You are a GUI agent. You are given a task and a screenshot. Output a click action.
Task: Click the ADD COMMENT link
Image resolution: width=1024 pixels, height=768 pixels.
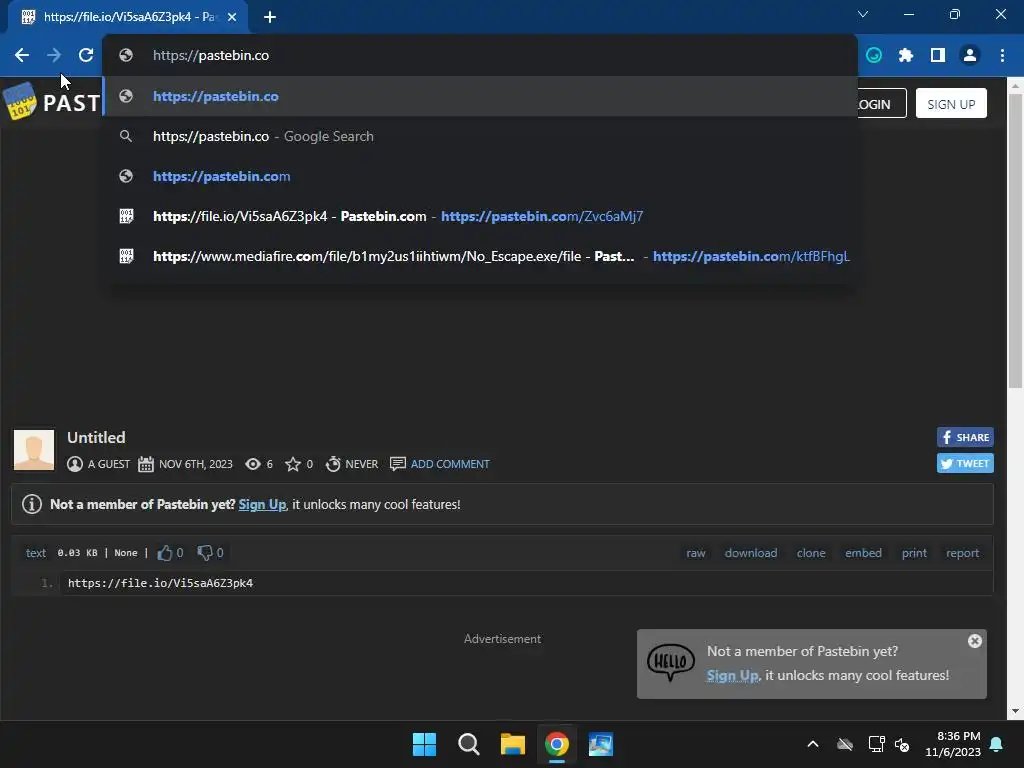450,464
